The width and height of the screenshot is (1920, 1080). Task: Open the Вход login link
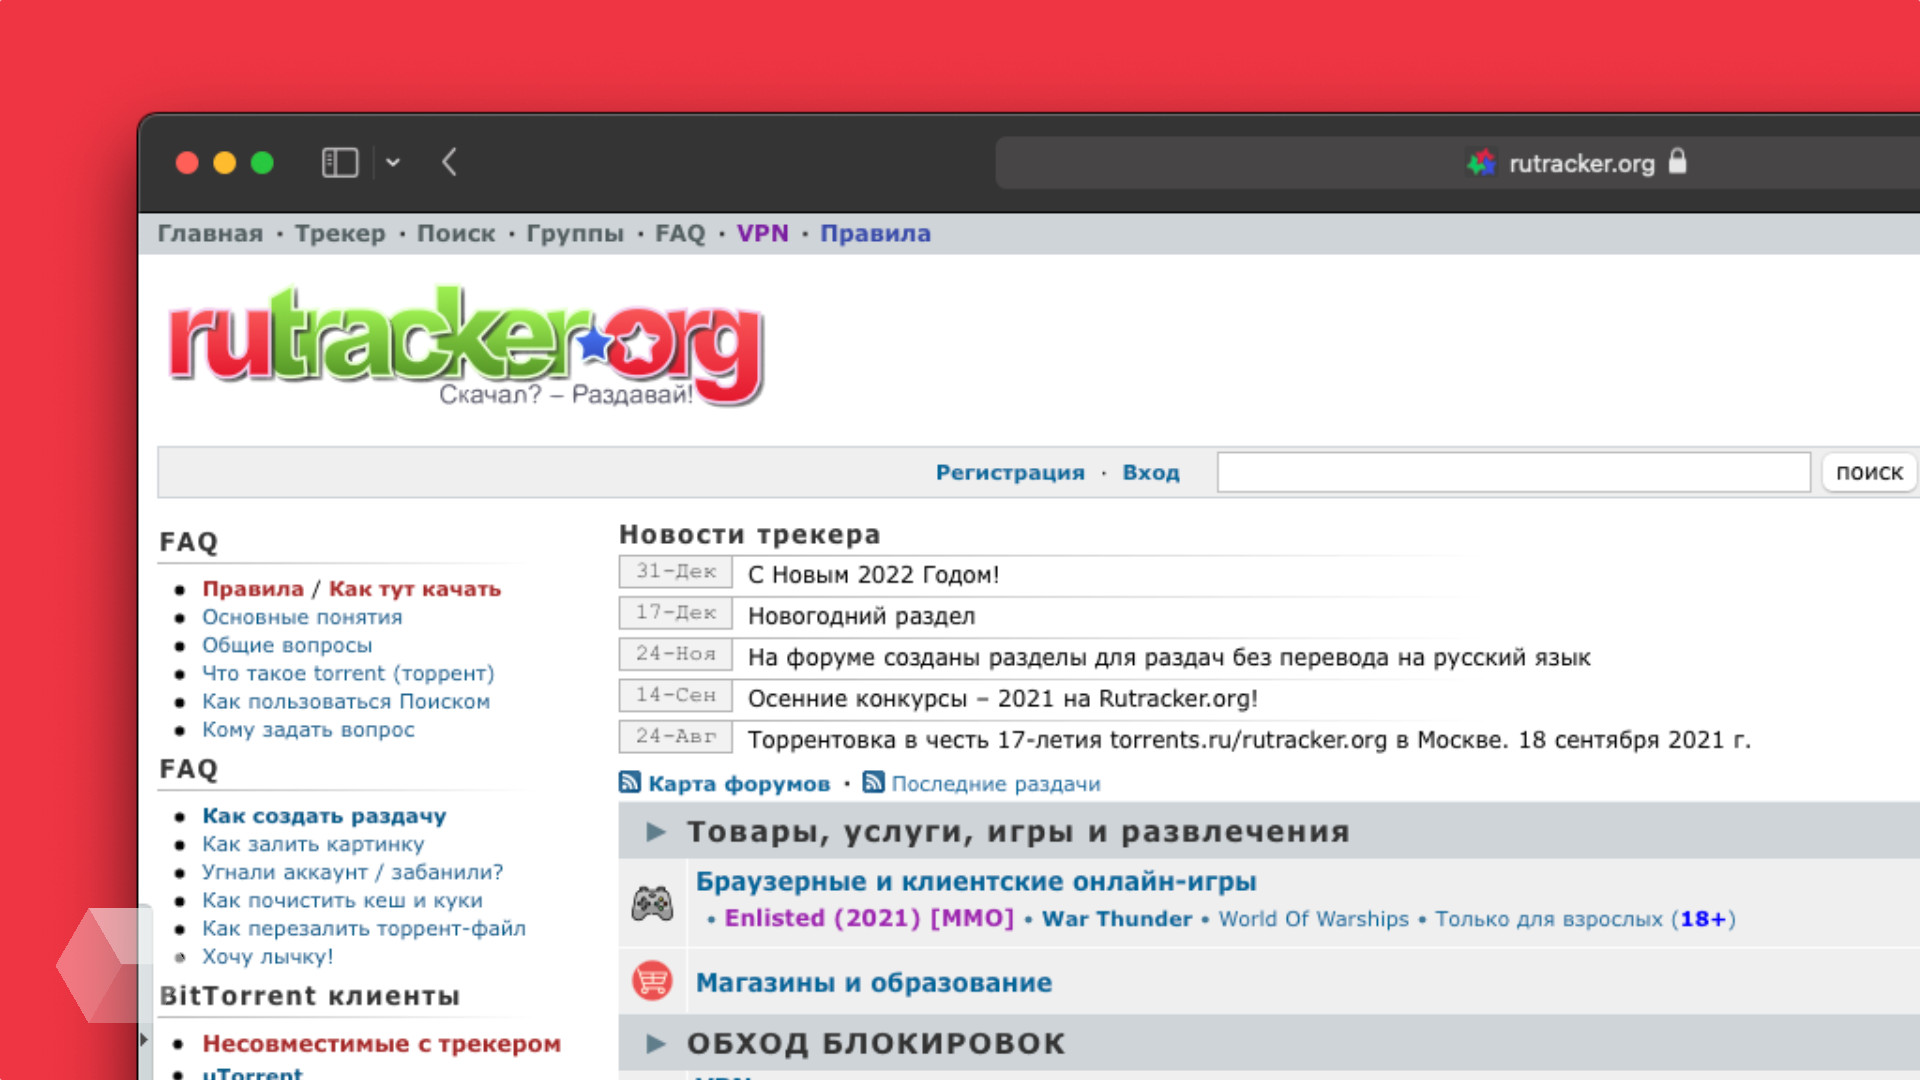pos(1151,472)
